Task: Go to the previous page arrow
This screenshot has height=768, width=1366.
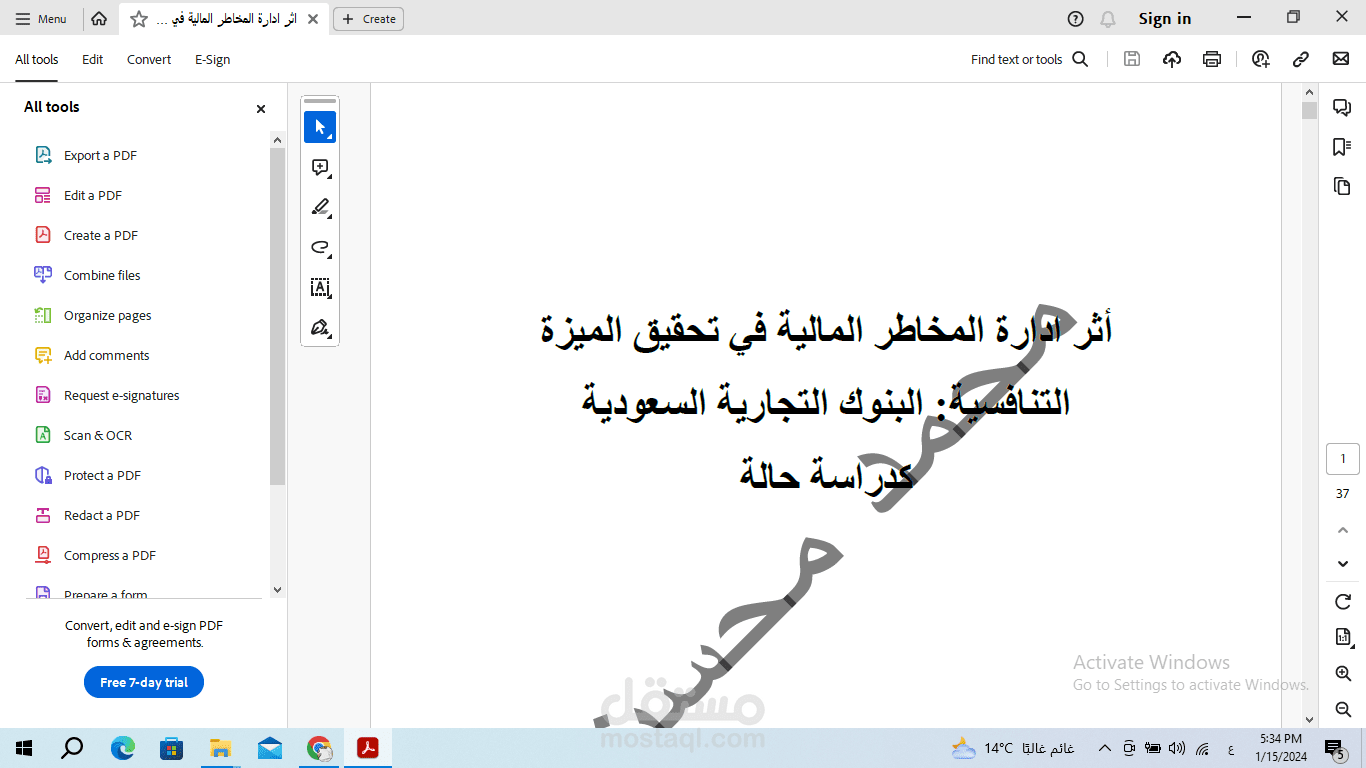Action: pyautogui.click(x=1343, y=530)
